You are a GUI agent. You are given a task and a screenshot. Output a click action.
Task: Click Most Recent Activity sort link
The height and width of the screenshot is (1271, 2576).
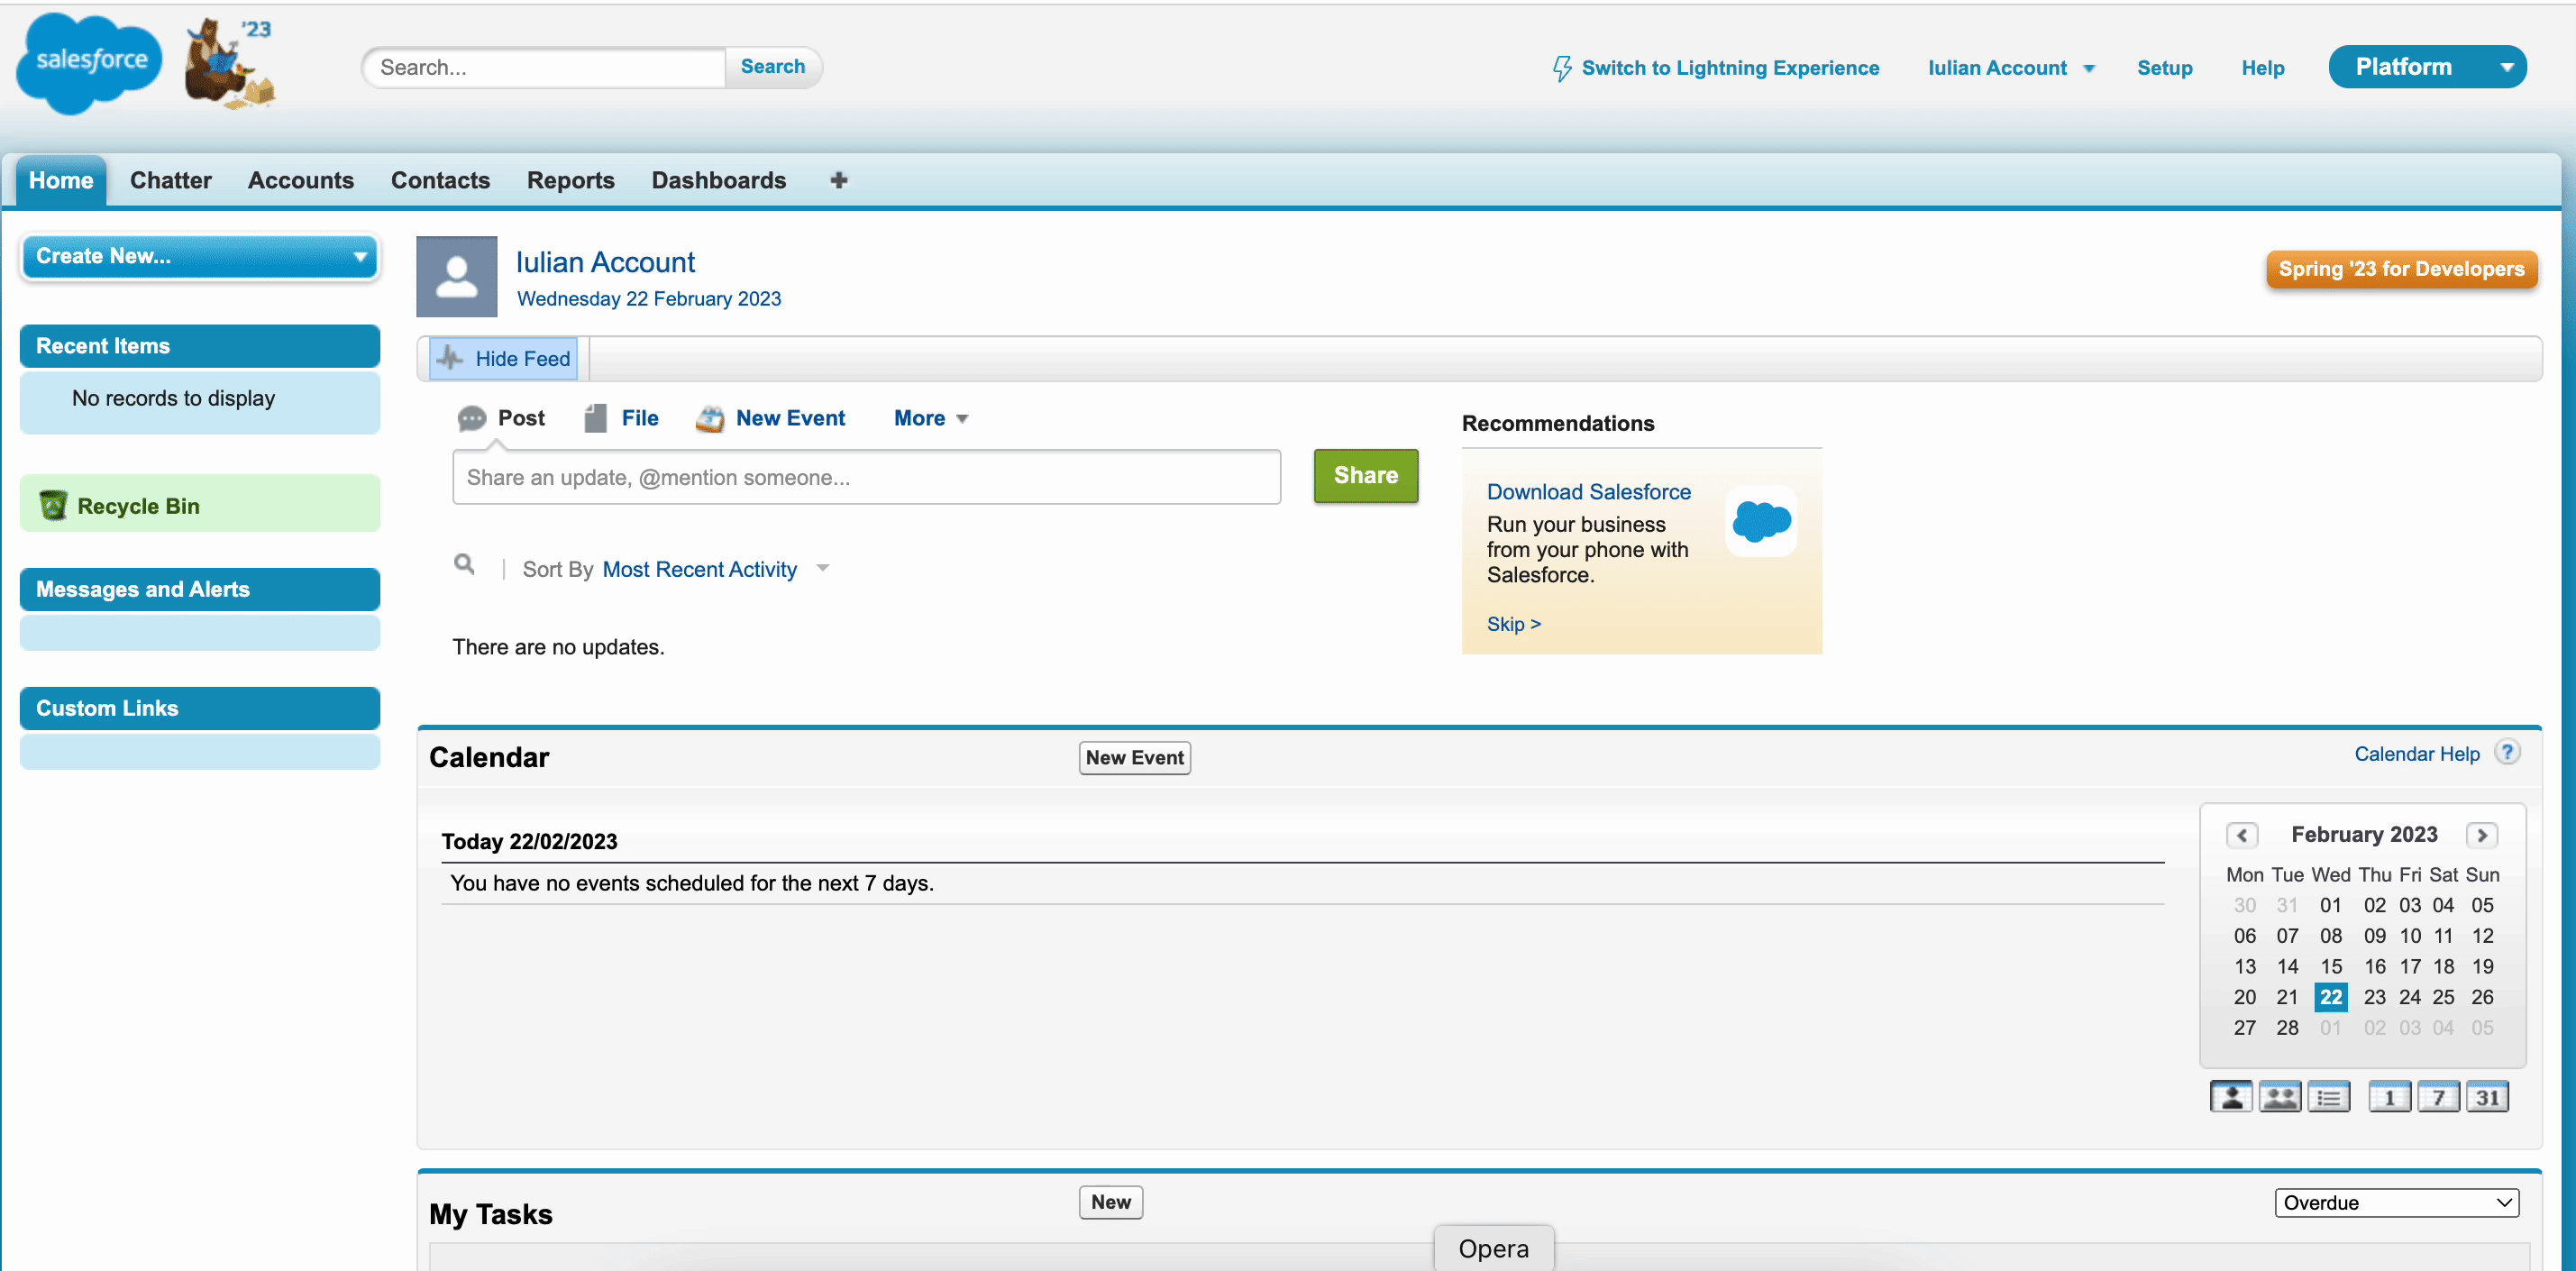pyautogui.click(x=699, y=569)
